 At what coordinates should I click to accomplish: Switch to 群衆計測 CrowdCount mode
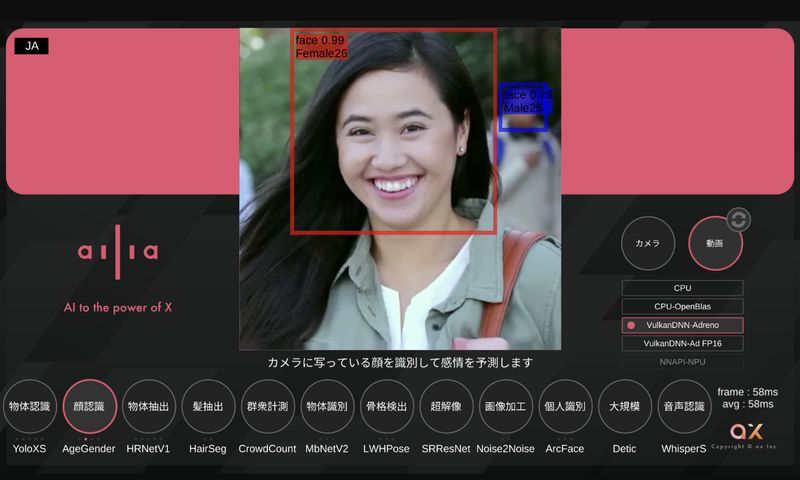tap(268, 407)
